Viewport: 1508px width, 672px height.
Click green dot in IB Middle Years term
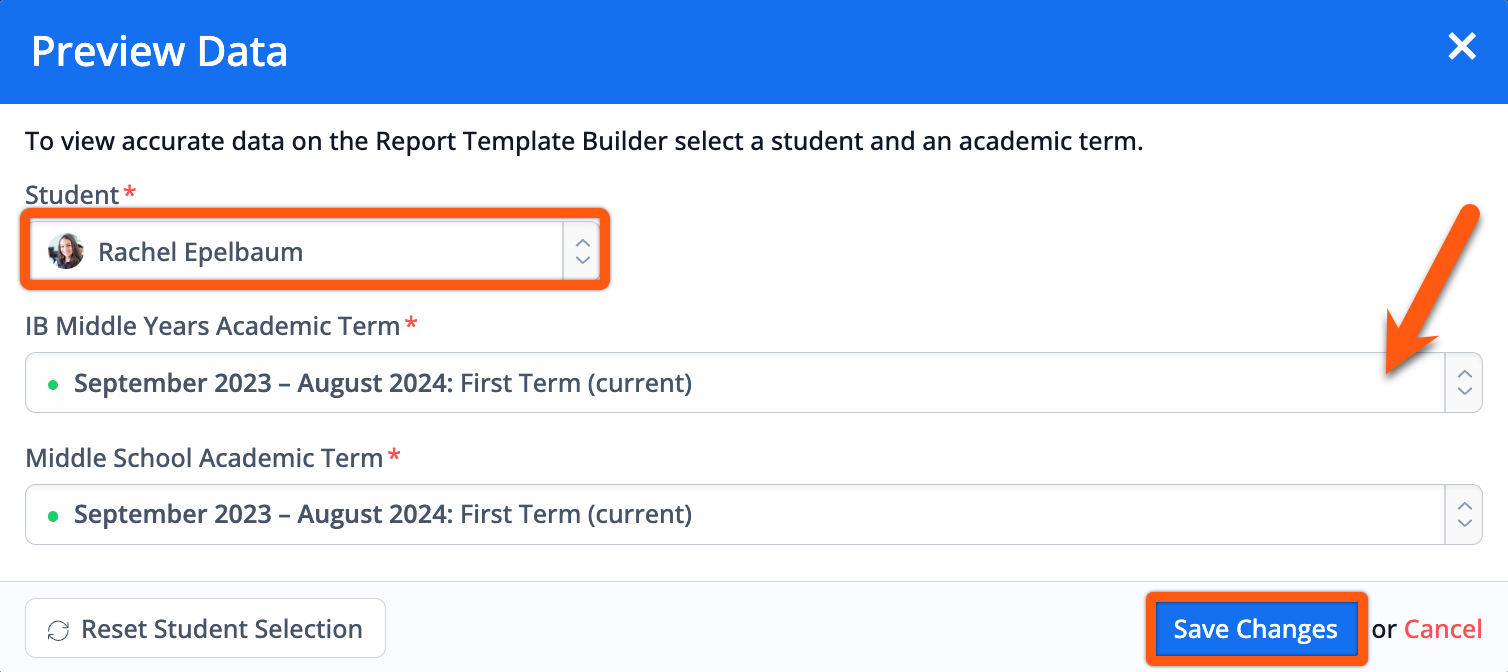pos(52,383)
